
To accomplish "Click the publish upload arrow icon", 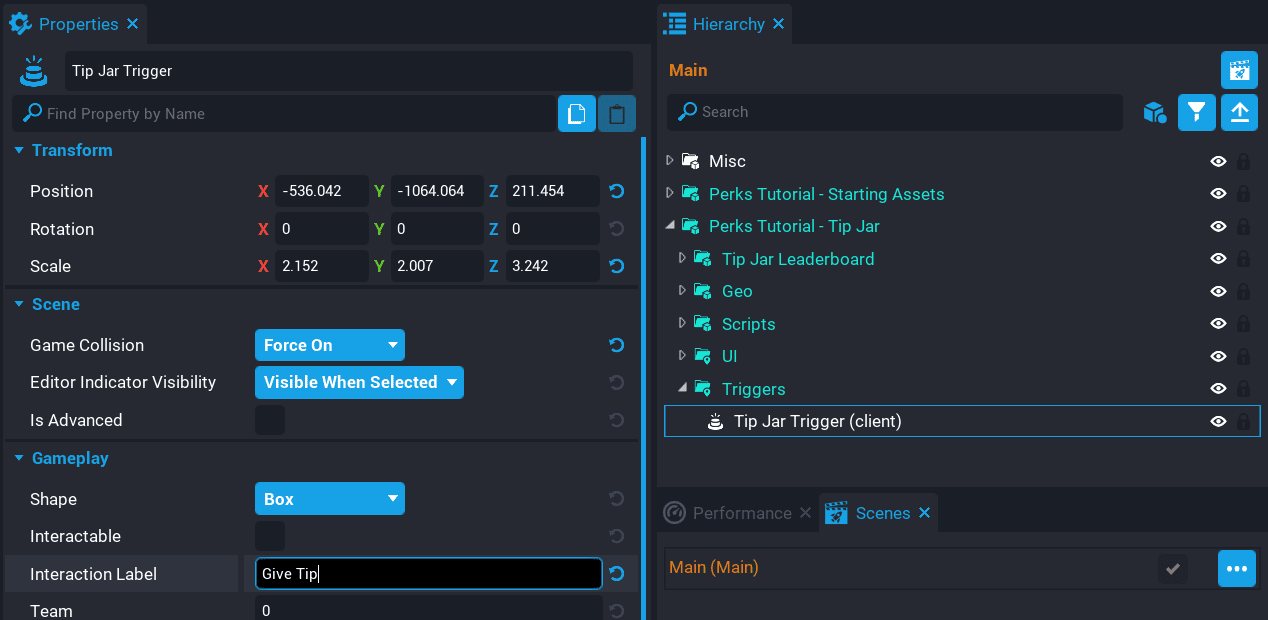I will tap(1239, 112).
